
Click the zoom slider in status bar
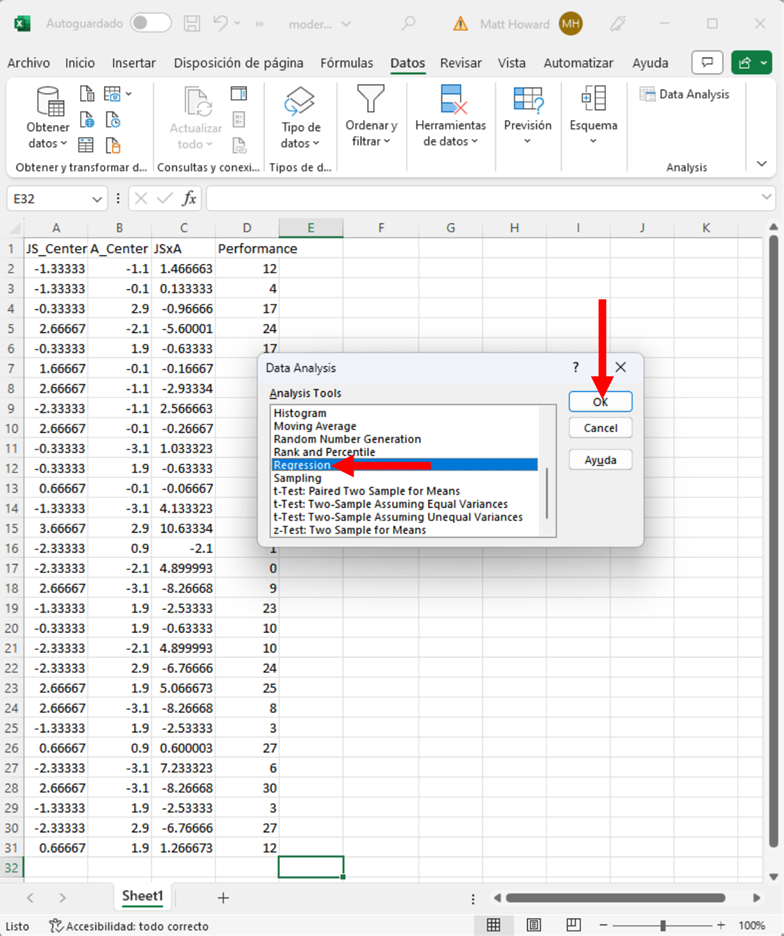coord(664,926)
